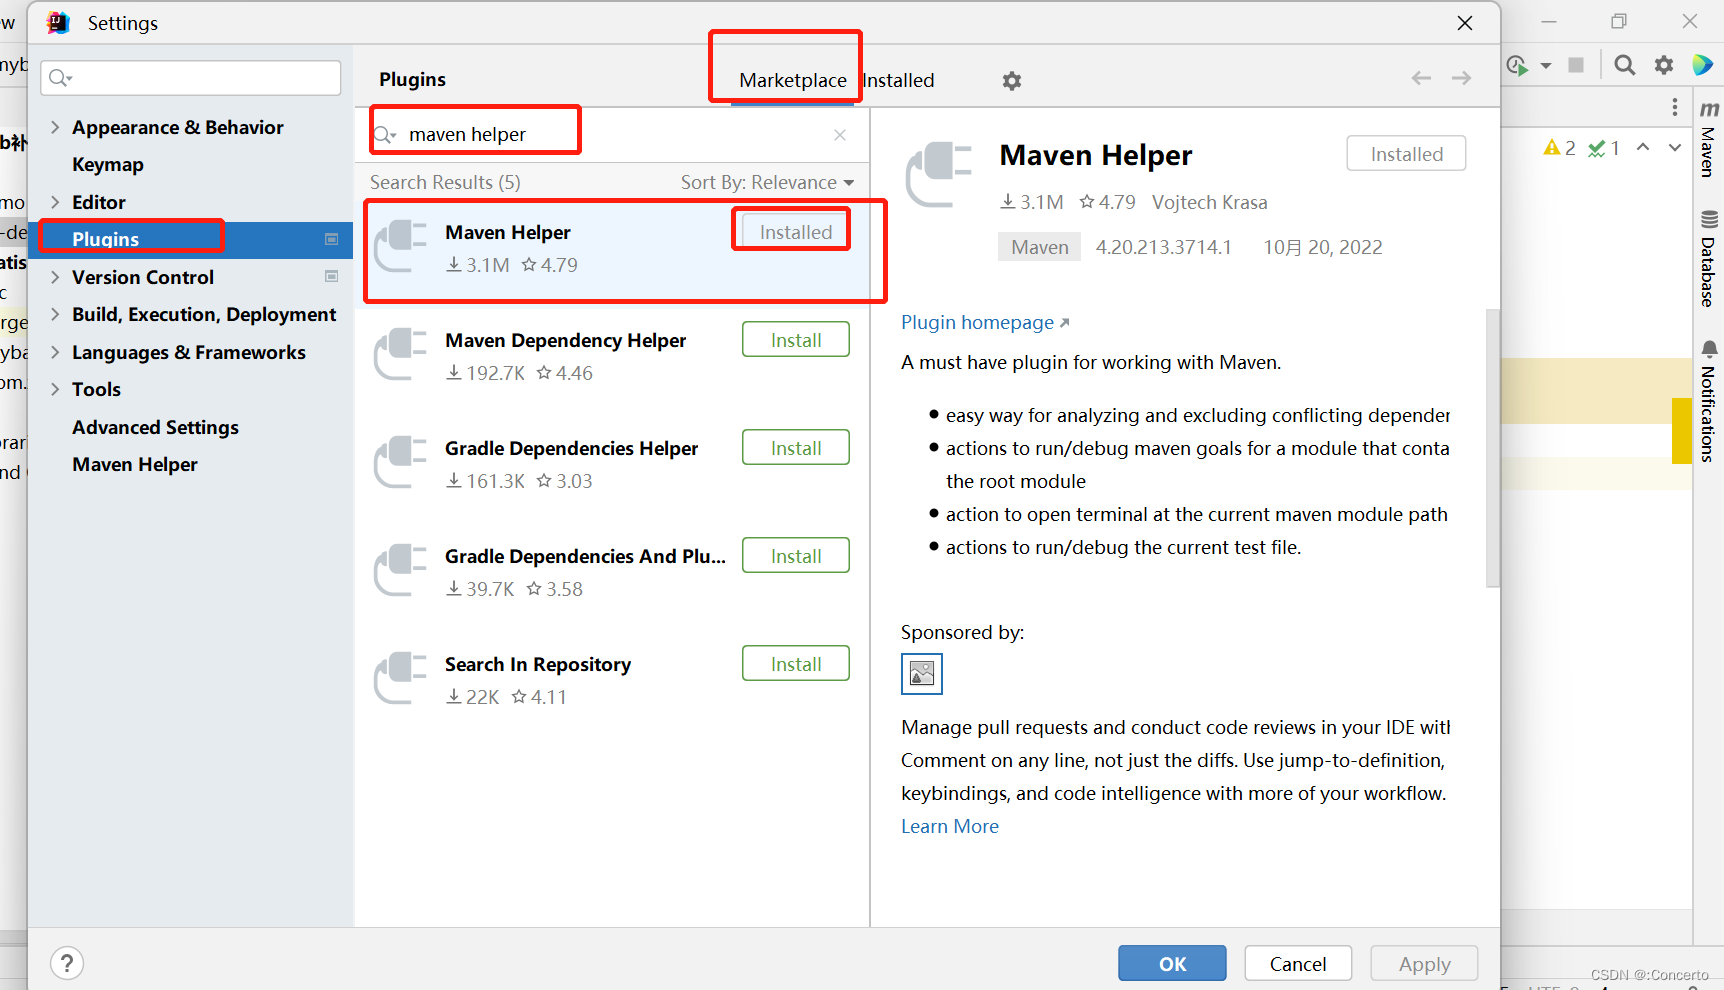Image resolution: width=1724 pixels, height=990 pixels.
Task: Open the Sort By: Relevance dropdown
Action: coord(767,182)
